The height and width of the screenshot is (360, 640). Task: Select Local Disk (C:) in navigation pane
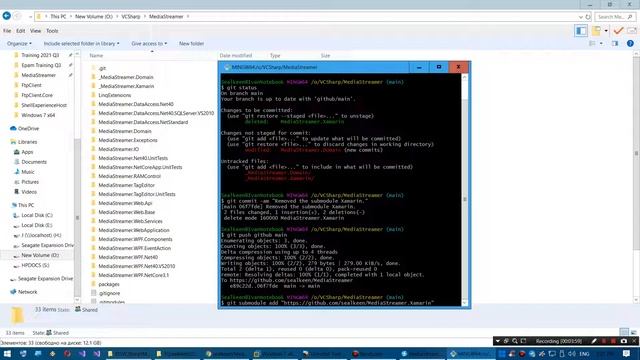(x=37, y=215)
